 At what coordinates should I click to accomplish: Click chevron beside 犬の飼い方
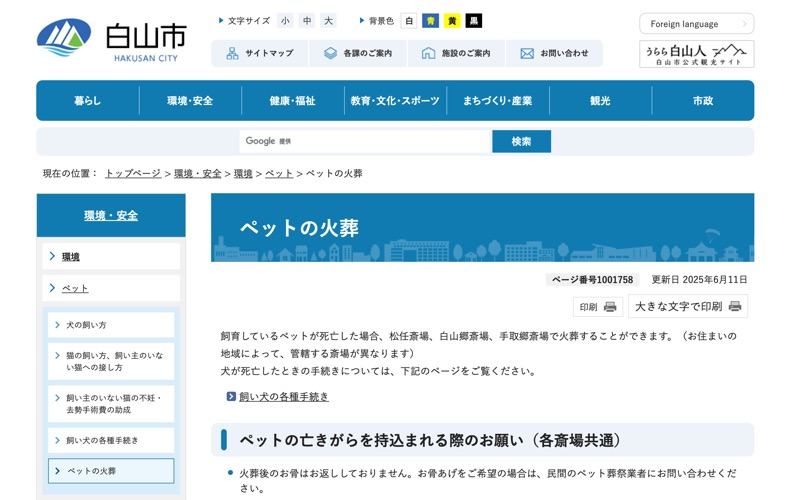click(x=57, y=324)
